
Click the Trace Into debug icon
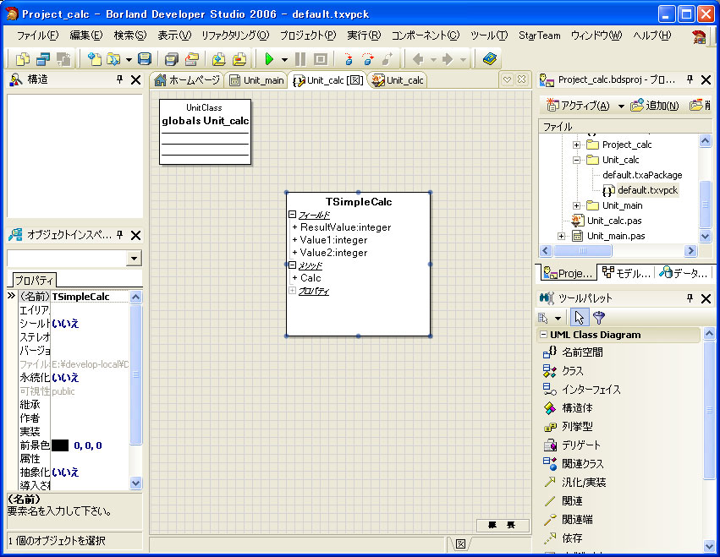(349, 59)
